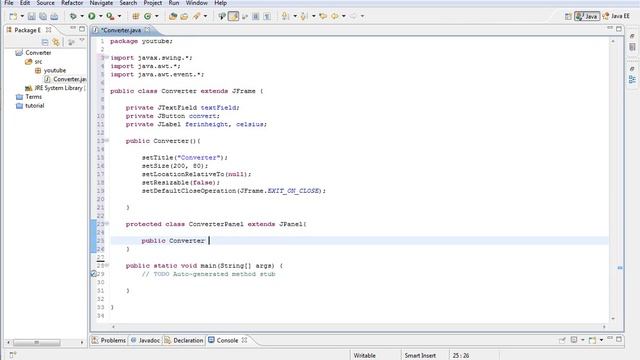Click the Save icon in toolbar

click(31, 16)
